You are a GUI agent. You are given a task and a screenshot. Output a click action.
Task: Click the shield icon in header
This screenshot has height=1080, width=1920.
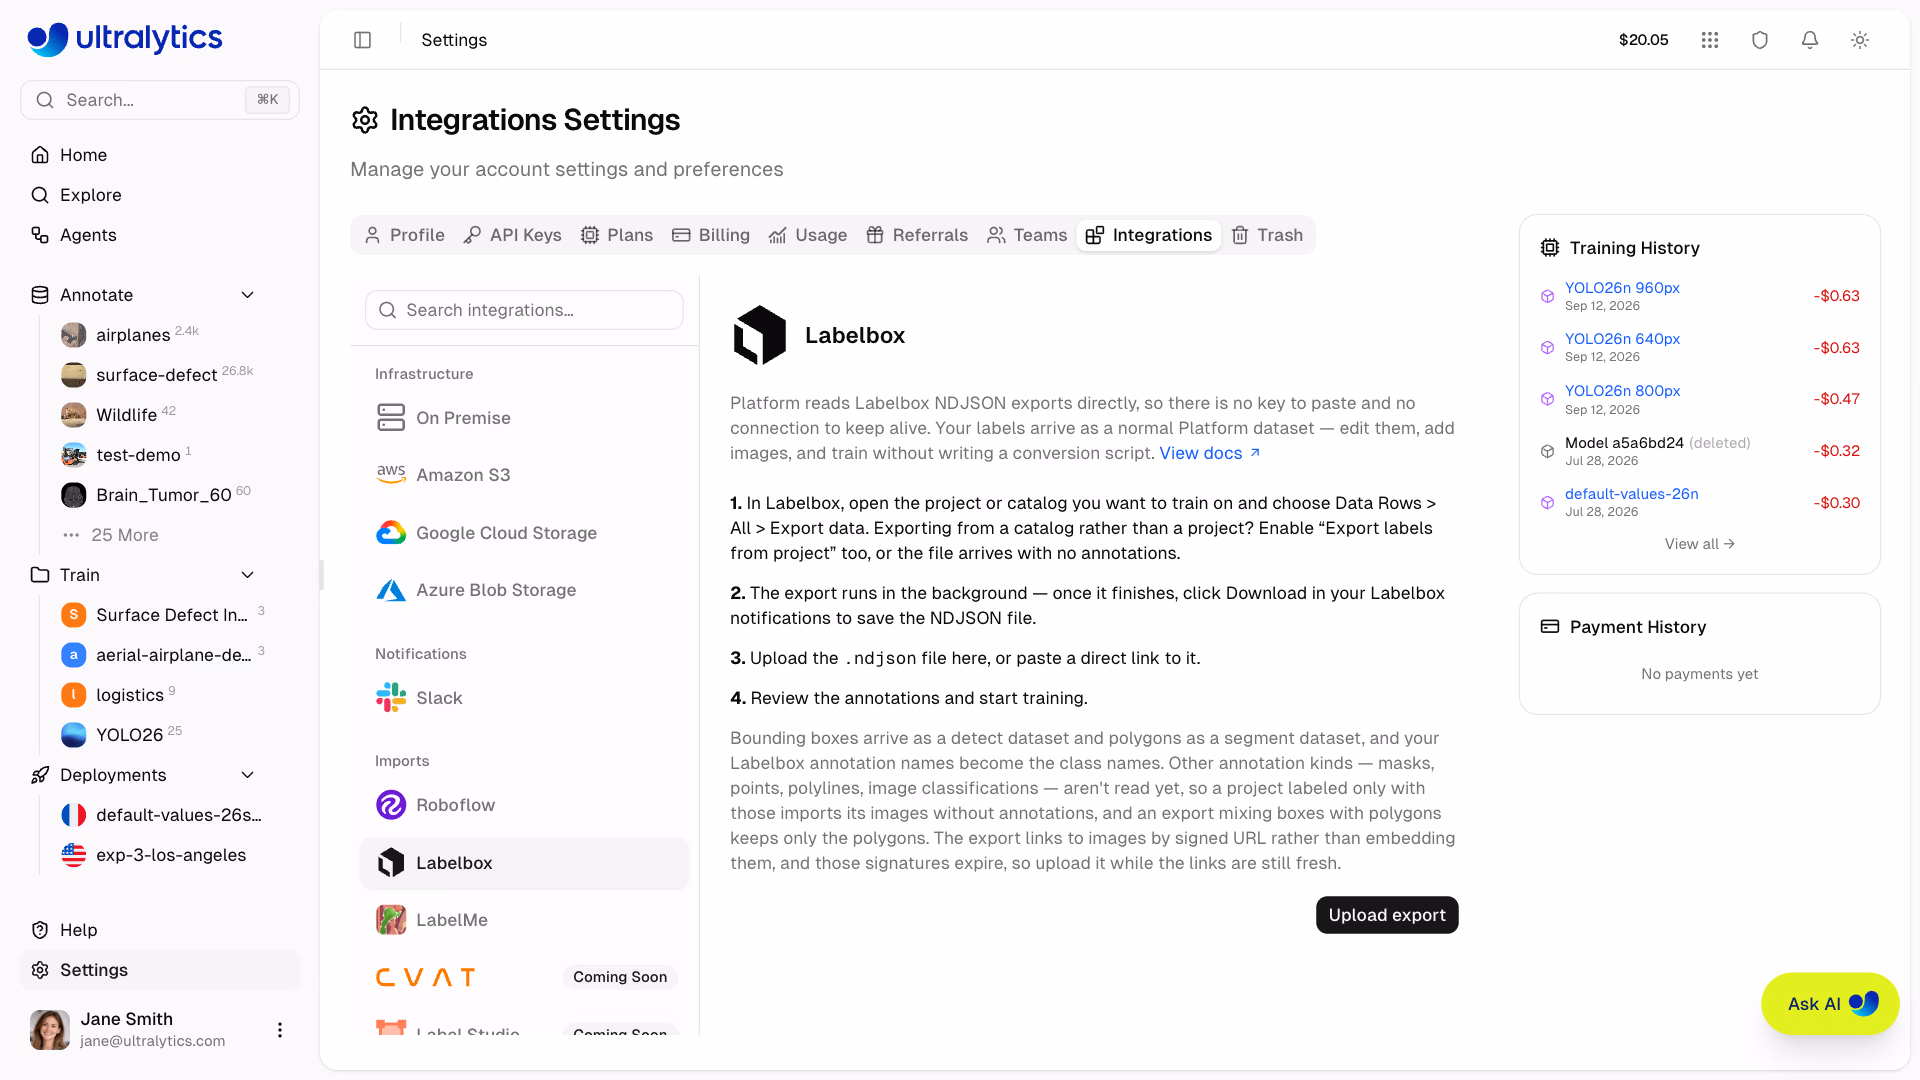click(x=1760, y=40)
